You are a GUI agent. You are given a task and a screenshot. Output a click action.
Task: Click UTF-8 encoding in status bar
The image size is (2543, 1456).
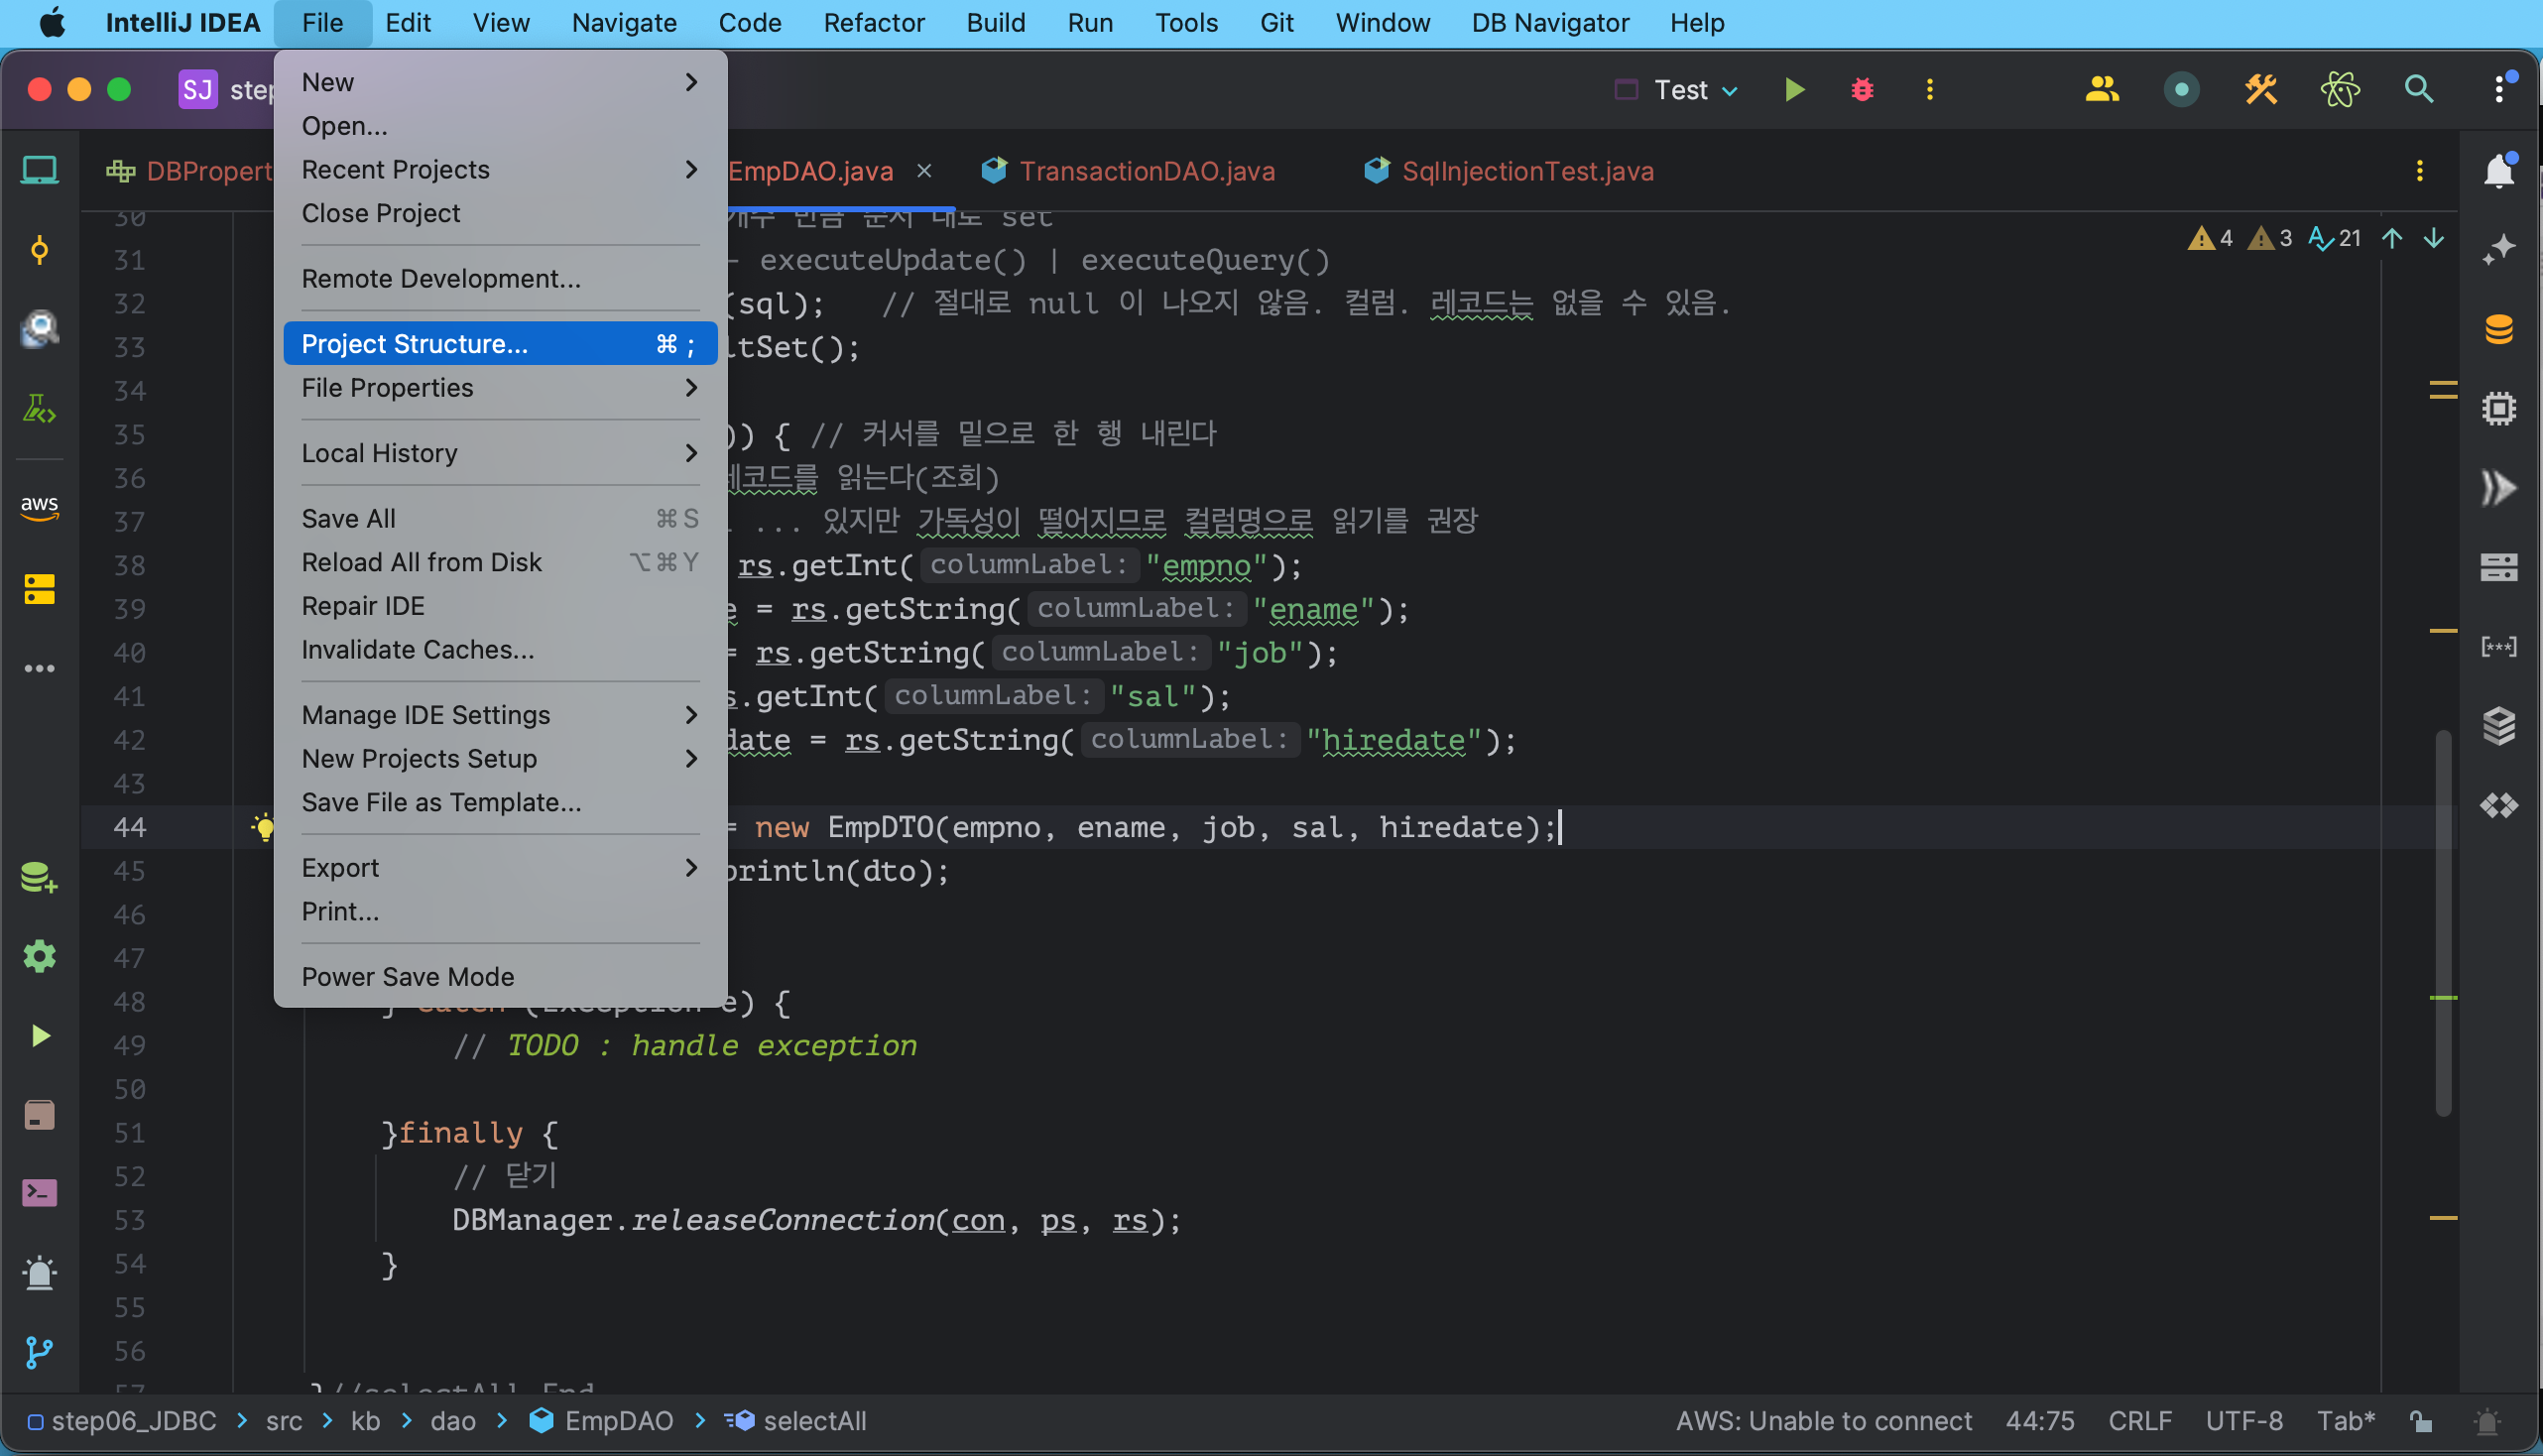click(x=2244, y=1421)
